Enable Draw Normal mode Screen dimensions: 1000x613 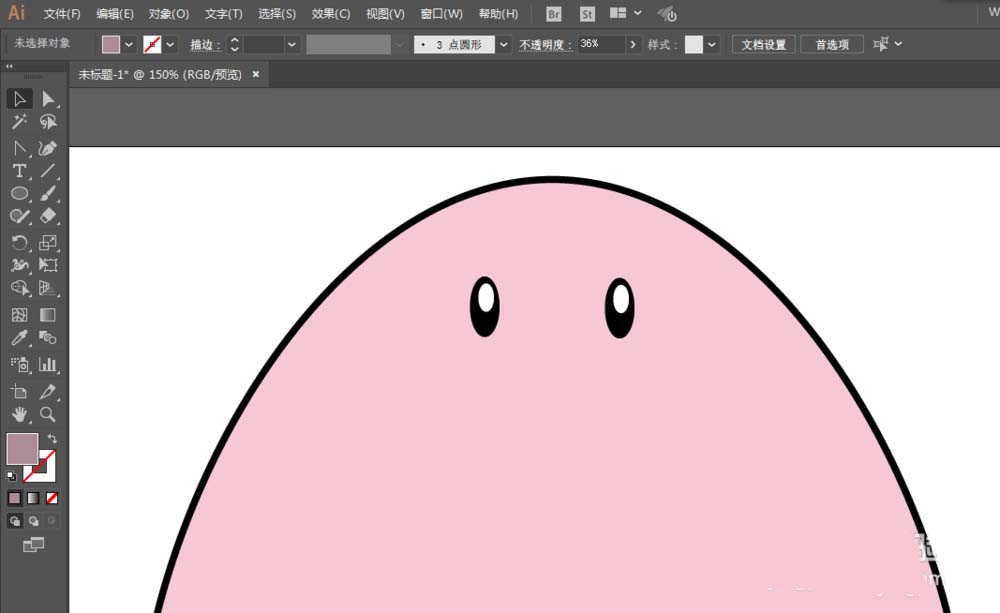(x=14, y=521)
